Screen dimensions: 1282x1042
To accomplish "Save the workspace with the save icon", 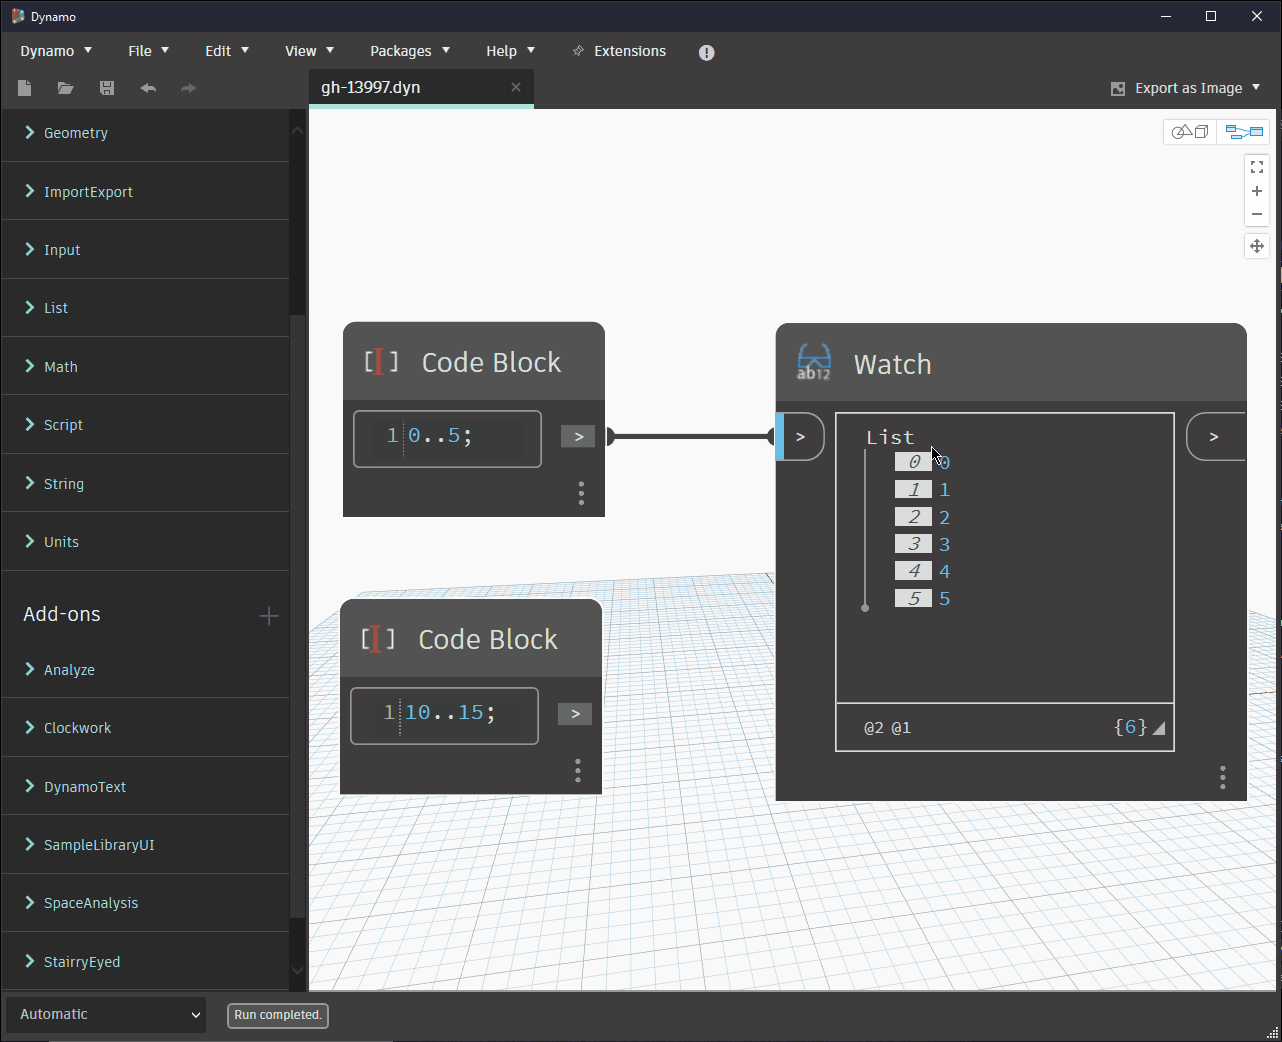I will 106,88.
